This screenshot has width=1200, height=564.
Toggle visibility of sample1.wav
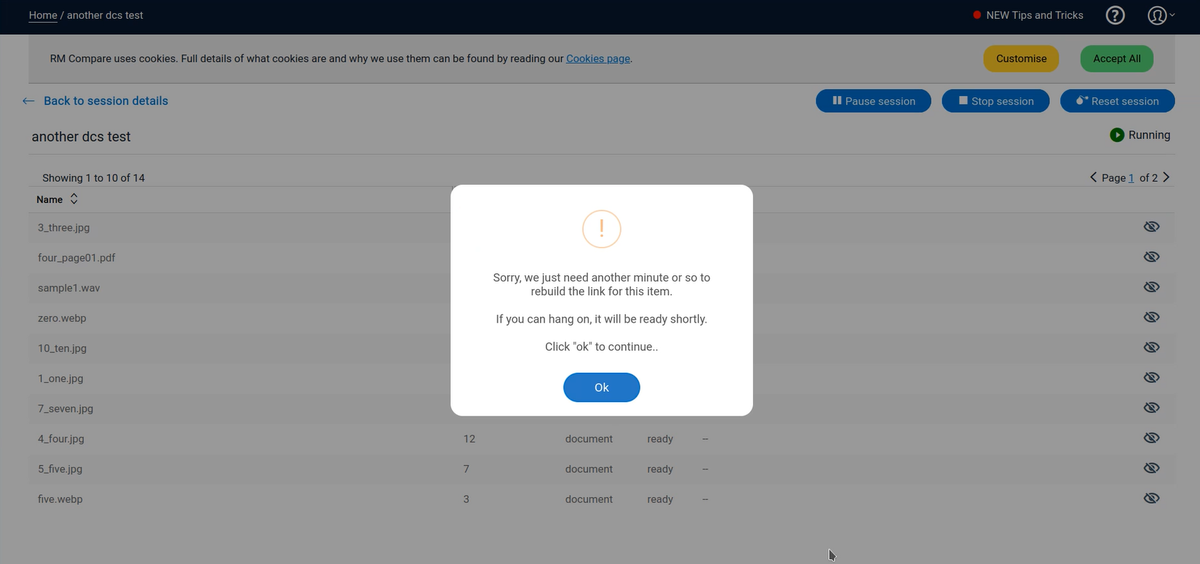[1151, 287]
